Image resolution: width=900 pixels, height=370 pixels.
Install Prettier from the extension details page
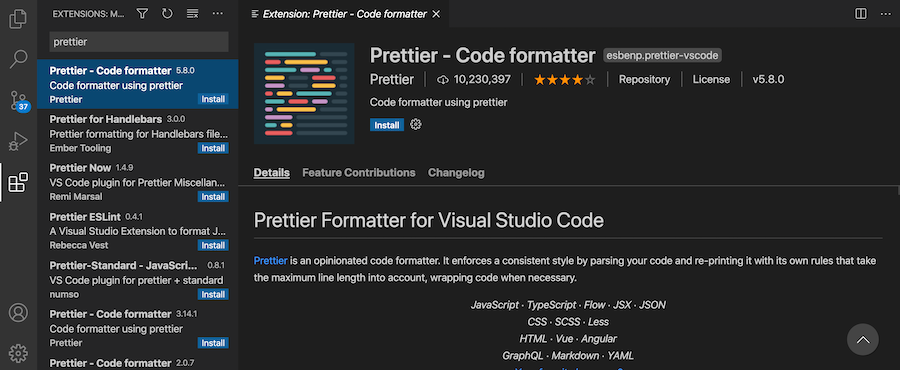point(387,125)
